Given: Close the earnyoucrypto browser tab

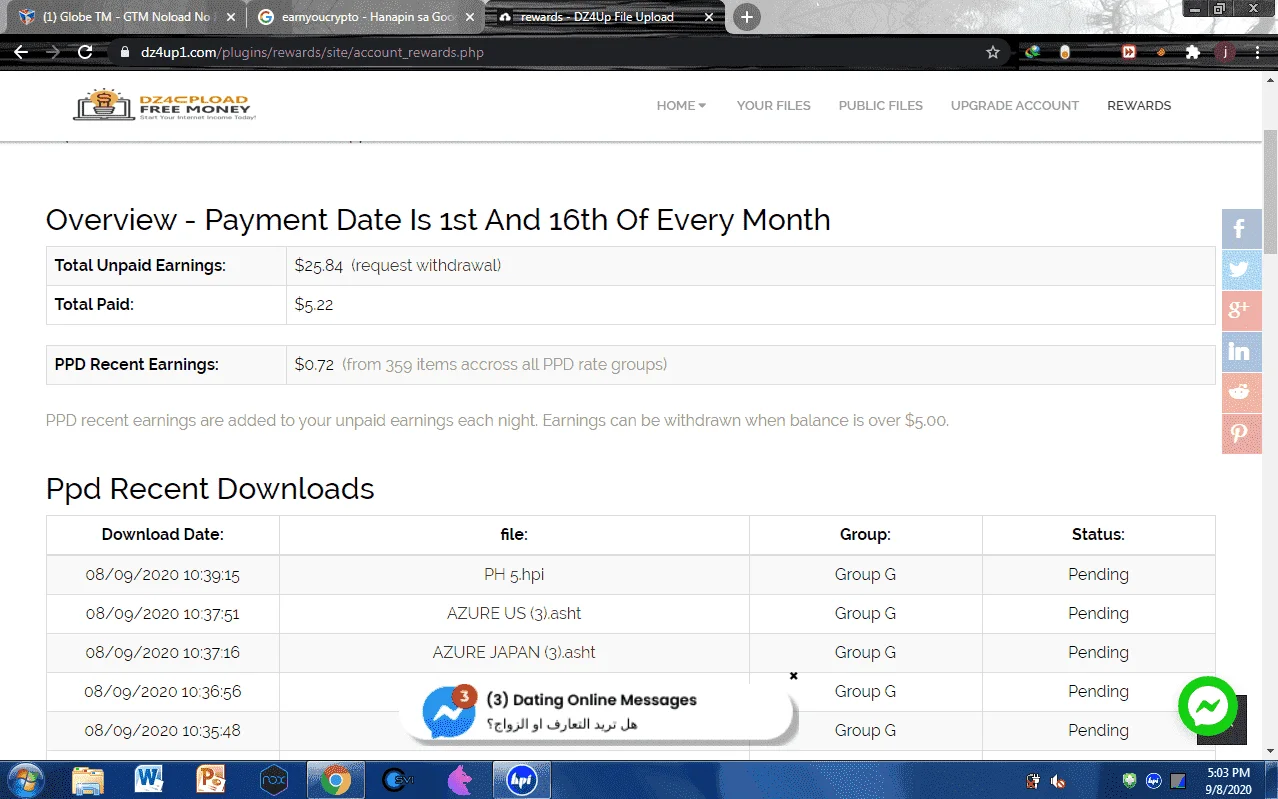Looking at the screenshot, I should tap(470, 17).
